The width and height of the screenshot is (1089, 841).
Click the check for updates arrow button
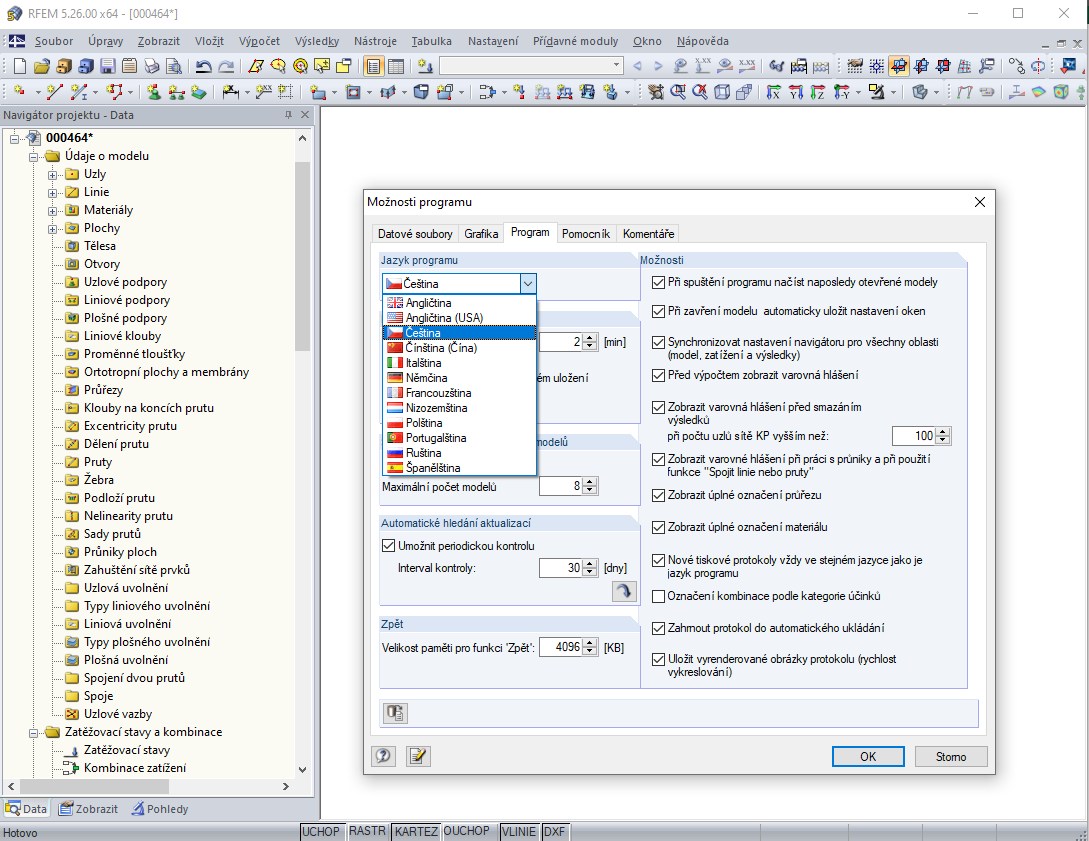coord(624,591)
